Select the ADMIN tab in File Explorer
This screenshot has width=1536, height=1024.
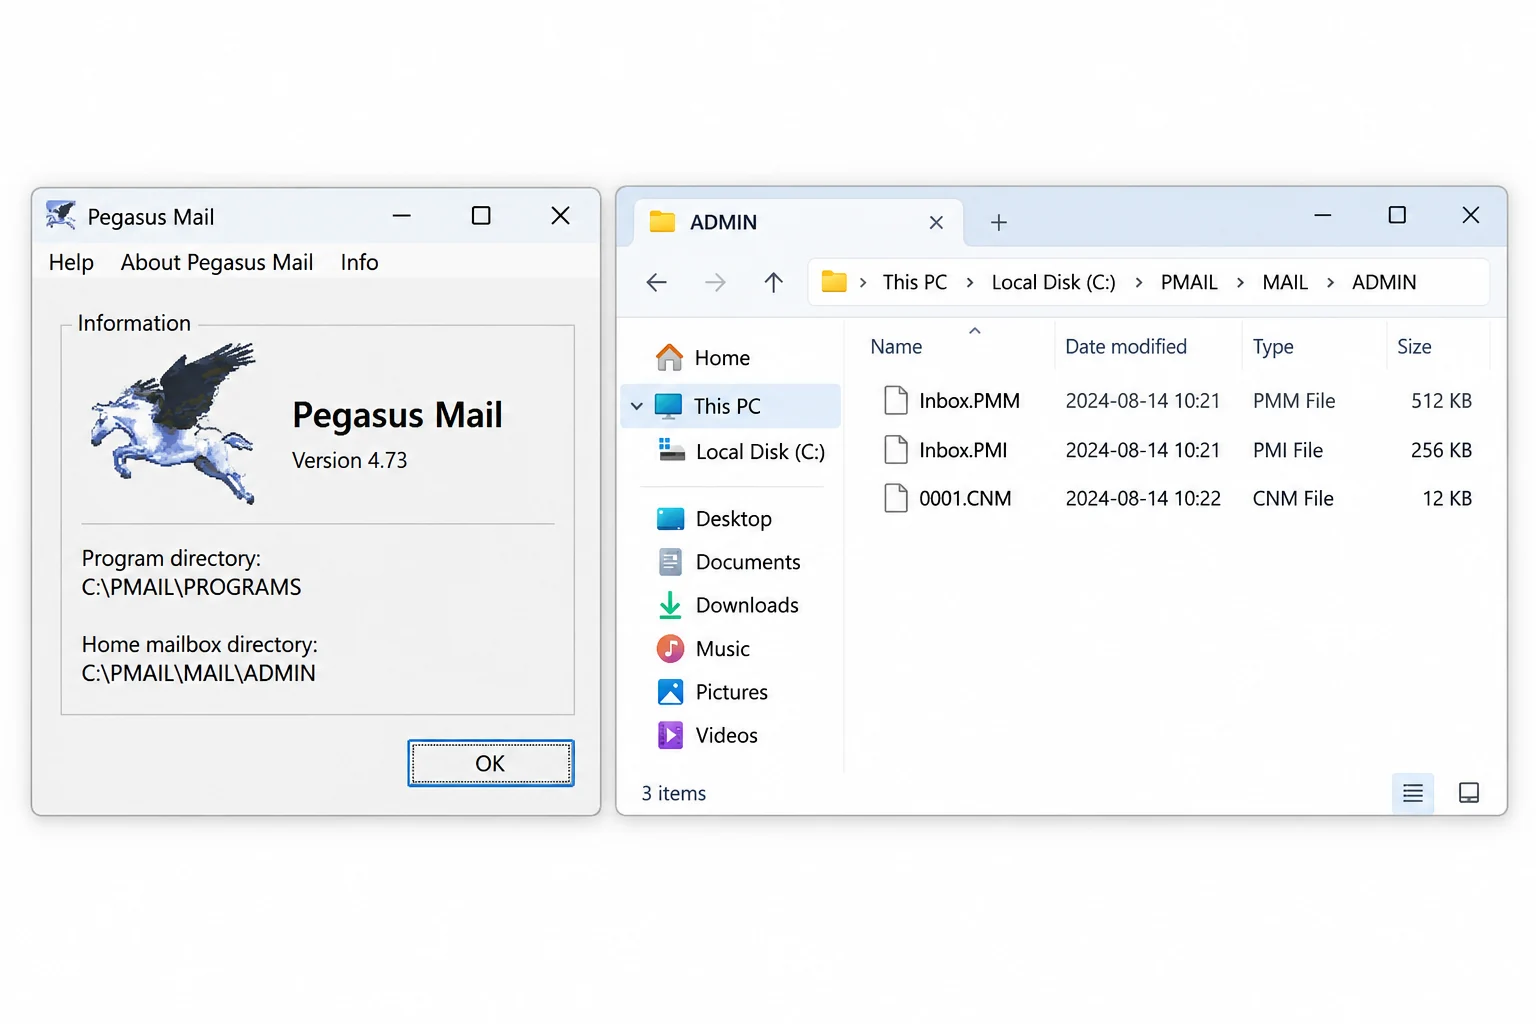coord(799,222)
